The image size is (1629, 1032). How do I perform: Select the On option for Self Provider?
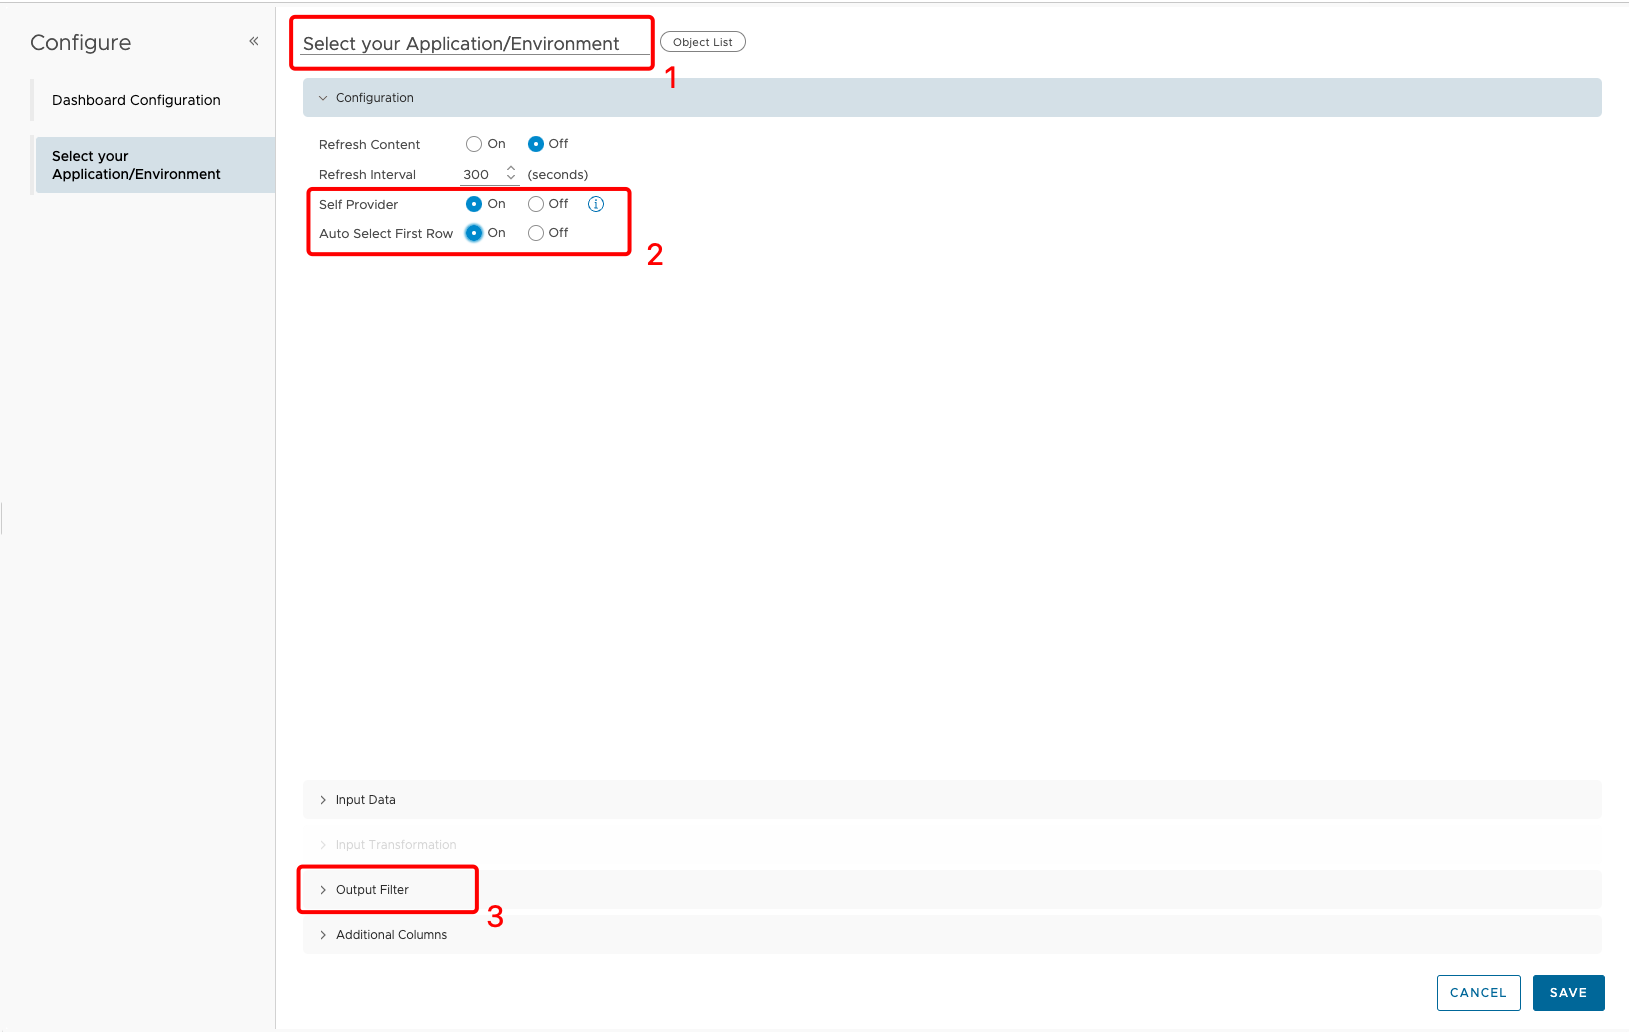tap(473, 203)
